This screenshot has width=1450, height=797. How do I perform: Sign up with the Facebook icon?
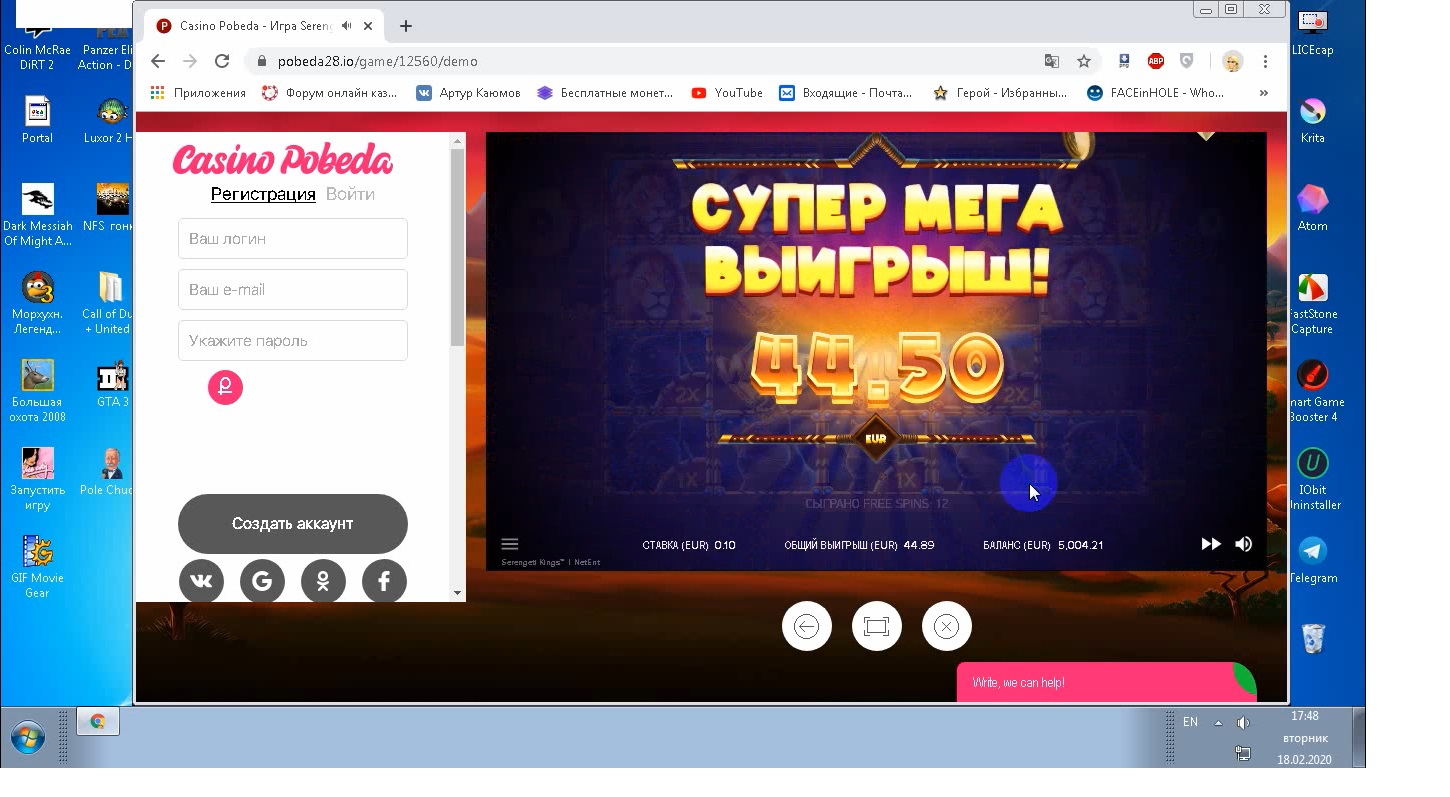click(384, 581)
